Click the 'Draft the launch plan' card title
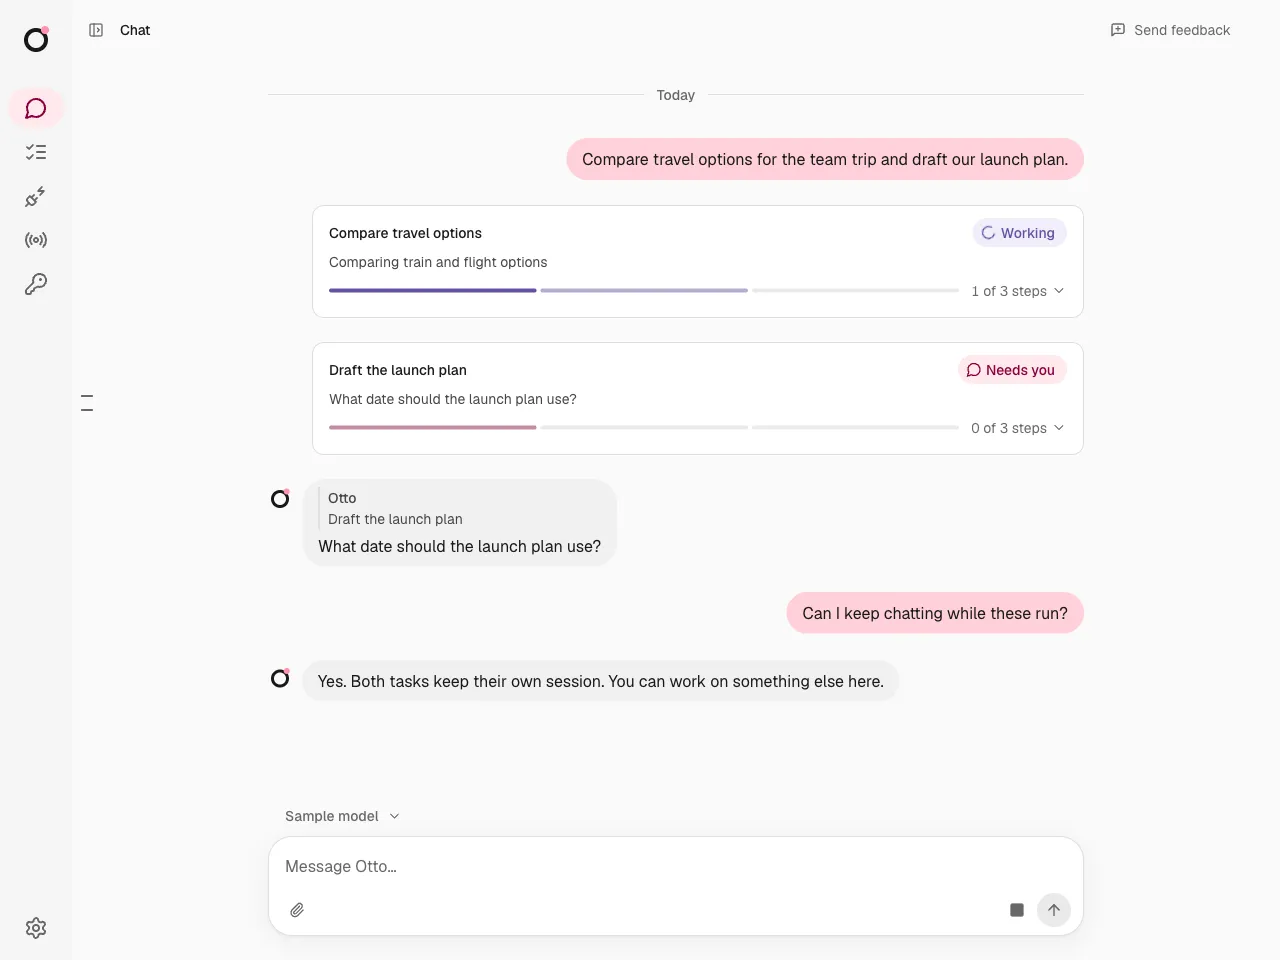Screen dimensions: 1280x960 click(398, 370)
